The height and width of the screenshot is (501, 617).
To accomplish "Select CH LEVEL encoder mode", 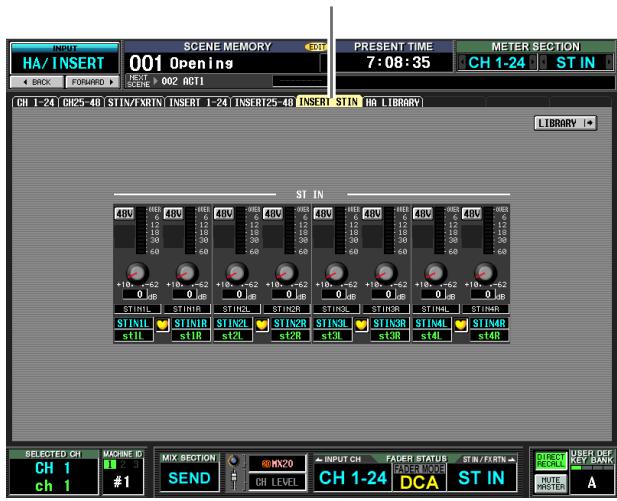I will coord(277,482).
